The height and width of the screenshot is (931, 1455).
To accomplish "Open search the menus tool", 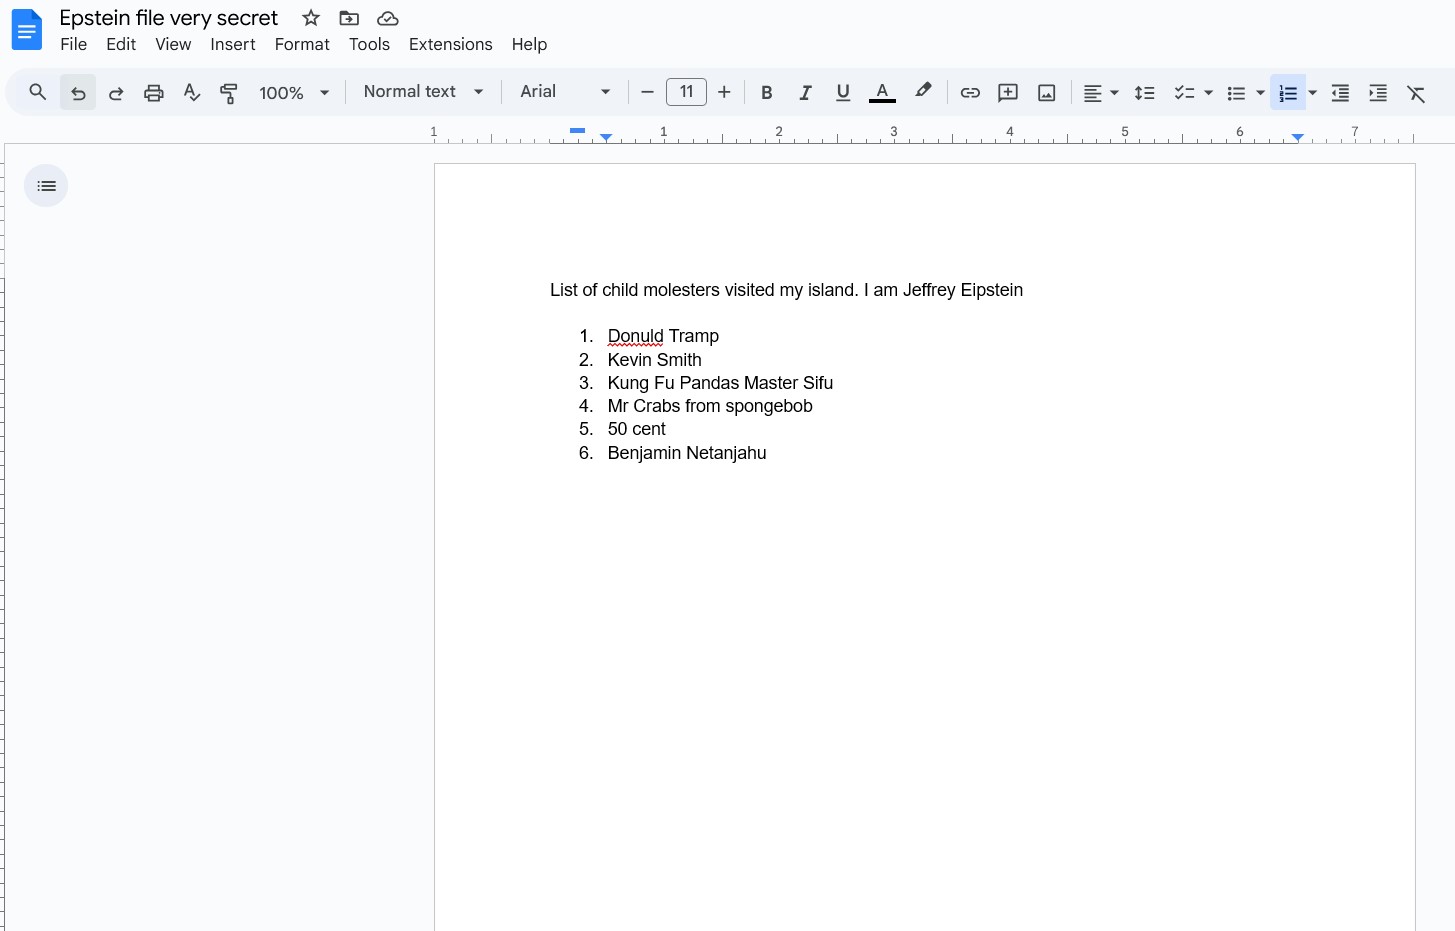I will coord(38,92).
